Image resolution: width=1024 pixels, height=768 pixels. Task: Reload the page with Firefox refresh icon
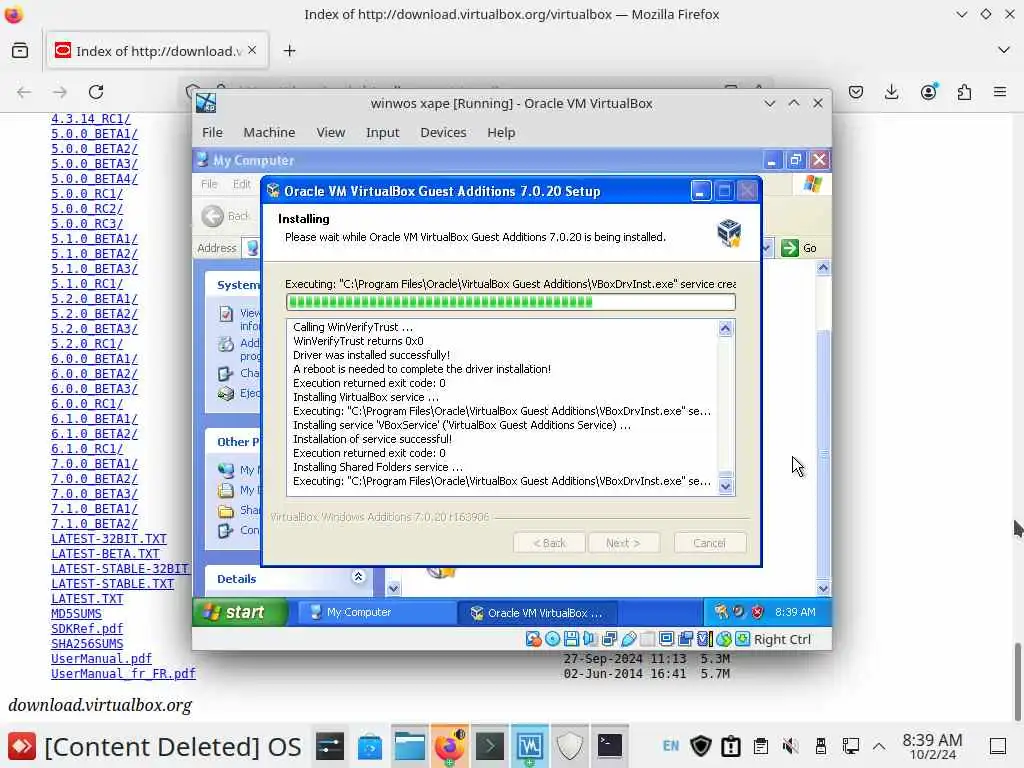click(x=96, y=92)
